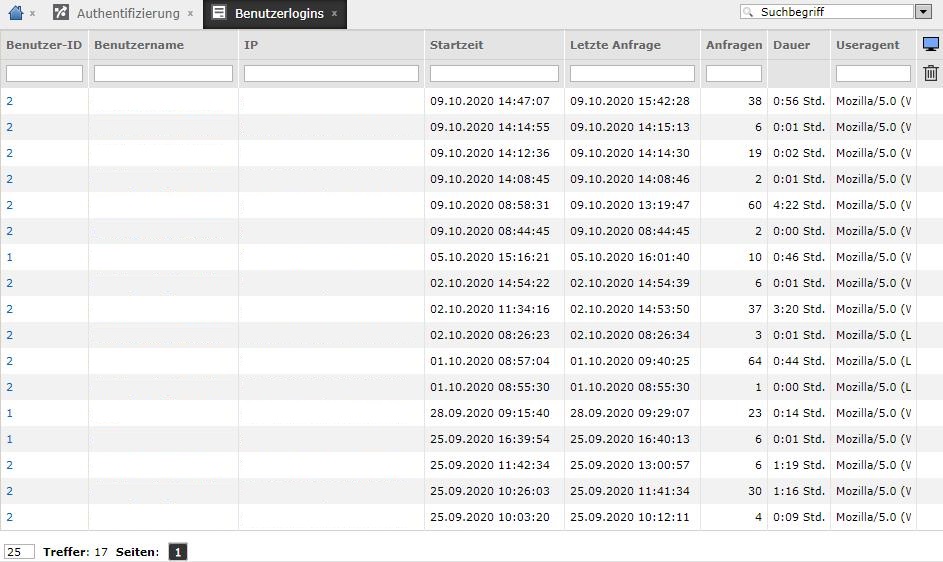Open user ID 1 link for 05.10.2020 login
This screenshot has height=562, width=943.
click(x=10, y=257)
